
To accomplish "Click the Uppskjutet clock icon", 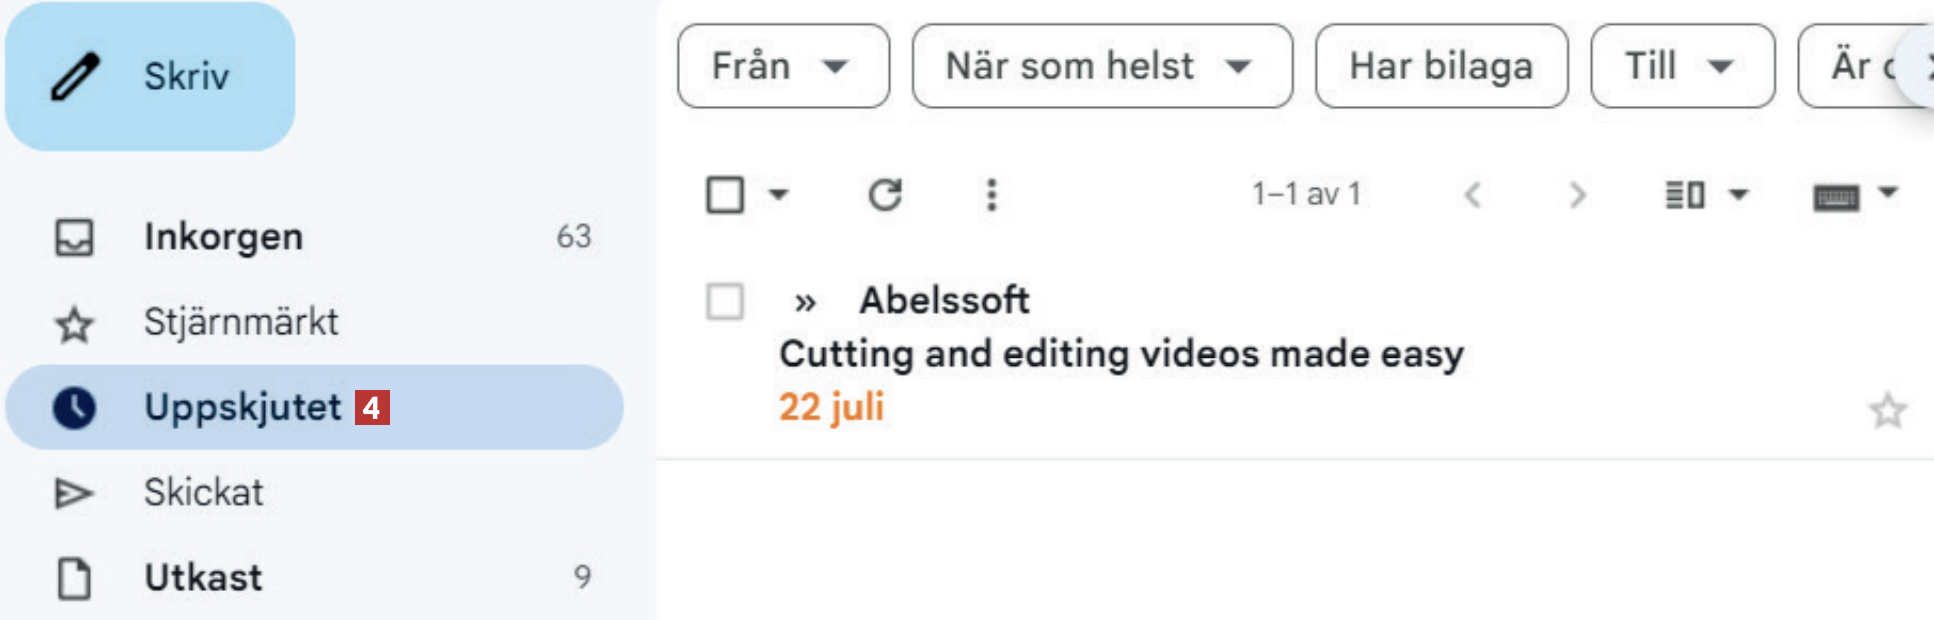I will [75, 407].
